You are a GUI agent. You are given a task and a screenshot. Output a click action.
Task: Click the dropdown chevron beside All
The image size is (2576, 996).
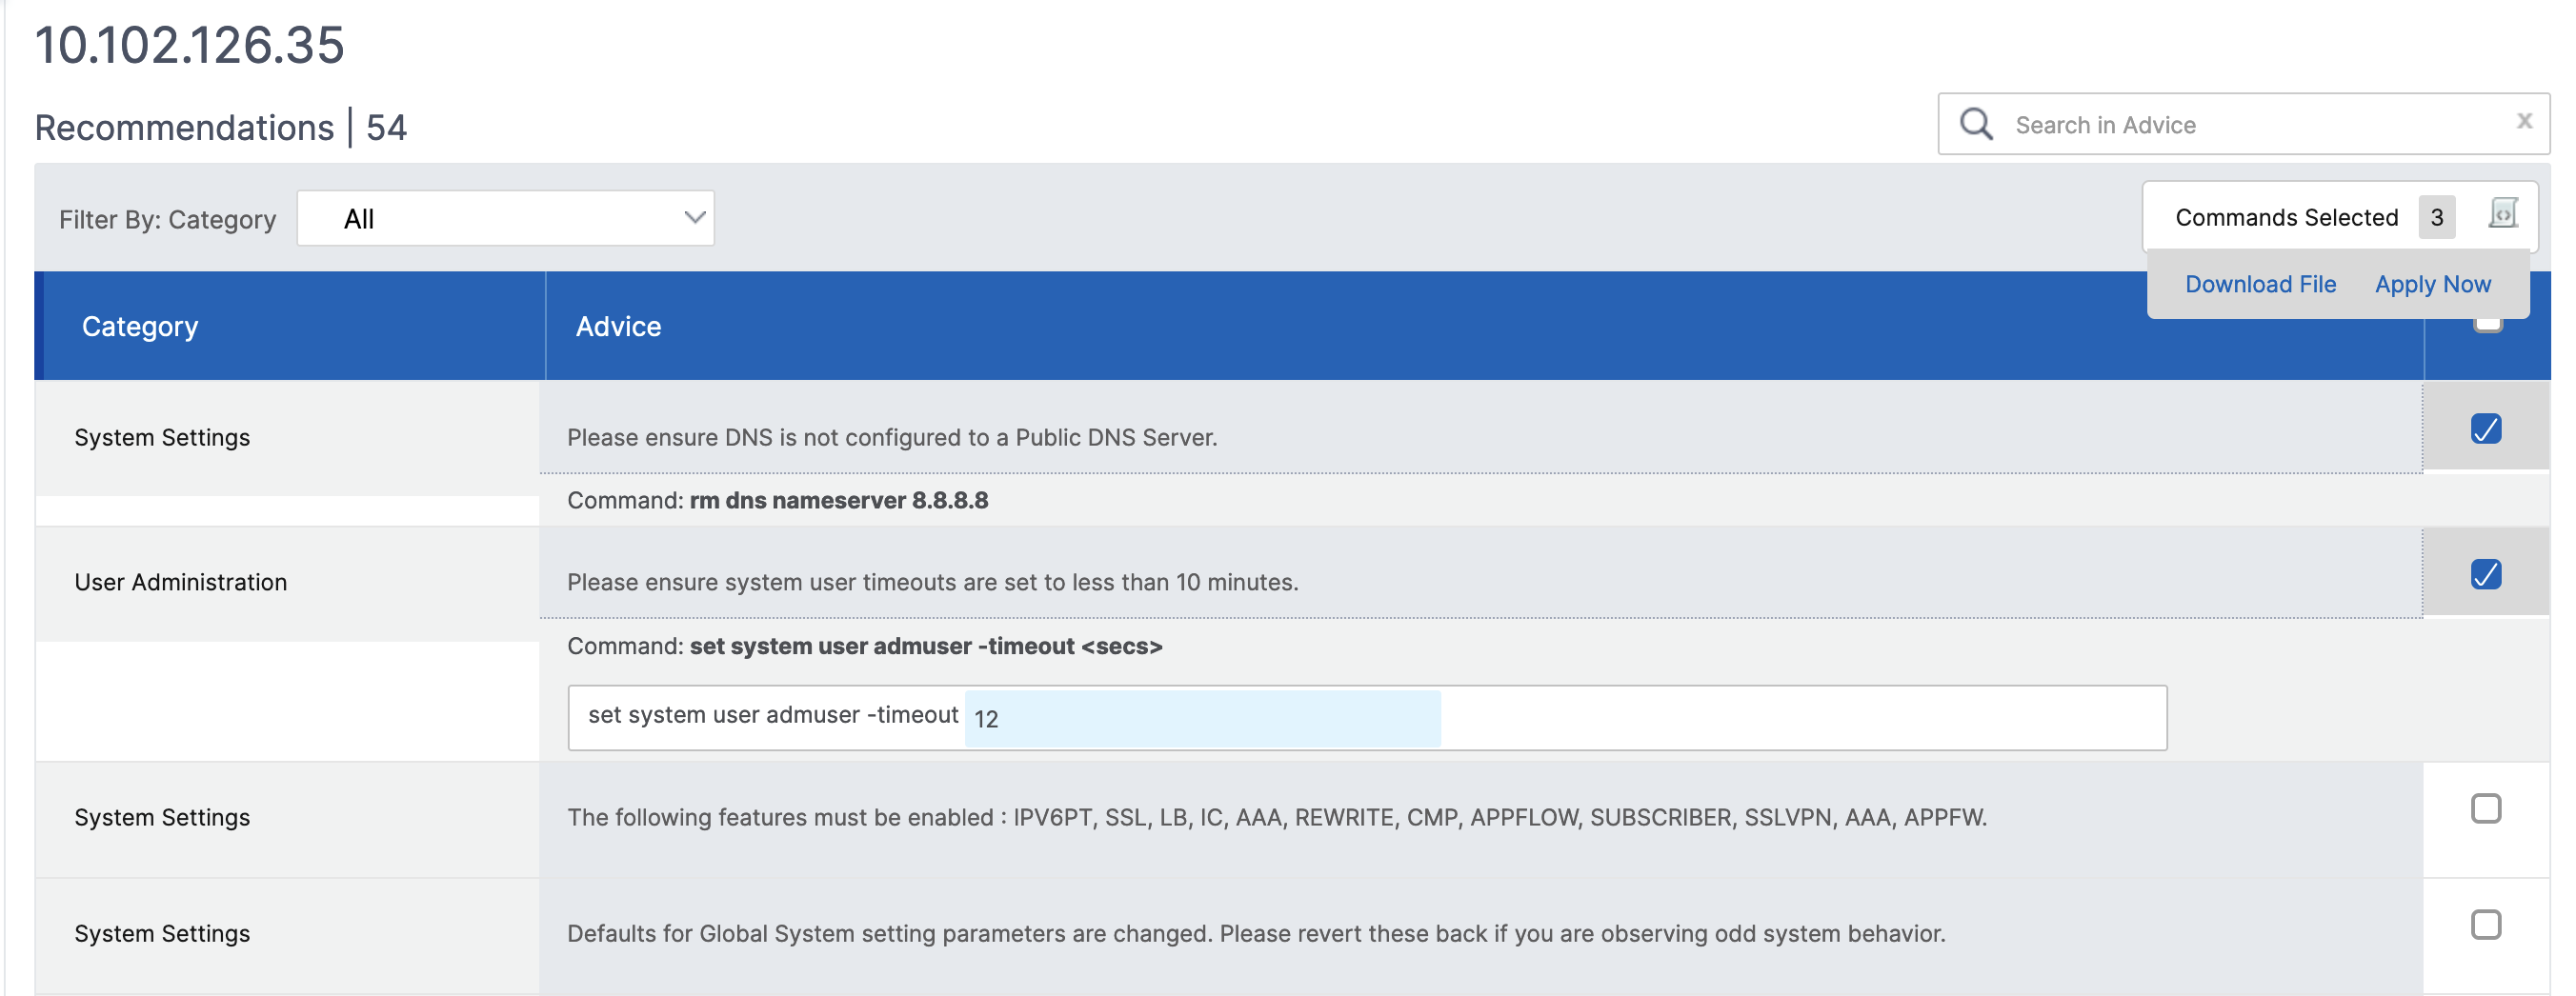pyautogui.click(x=694, y=218)
